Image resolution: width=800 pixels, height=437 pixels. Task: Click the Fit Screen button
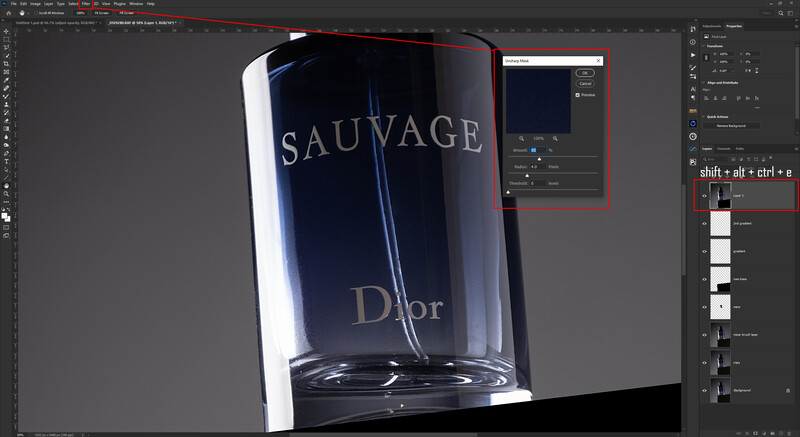pyautogui.click(x=102, y=13)
